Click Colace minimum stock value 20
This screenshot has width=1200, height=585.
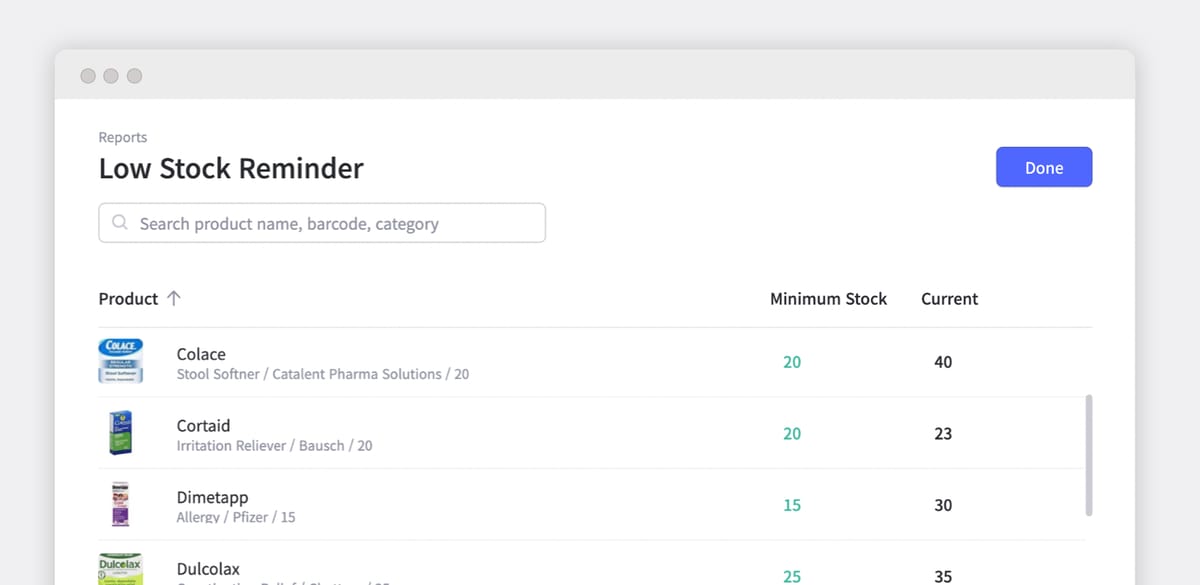790,362
